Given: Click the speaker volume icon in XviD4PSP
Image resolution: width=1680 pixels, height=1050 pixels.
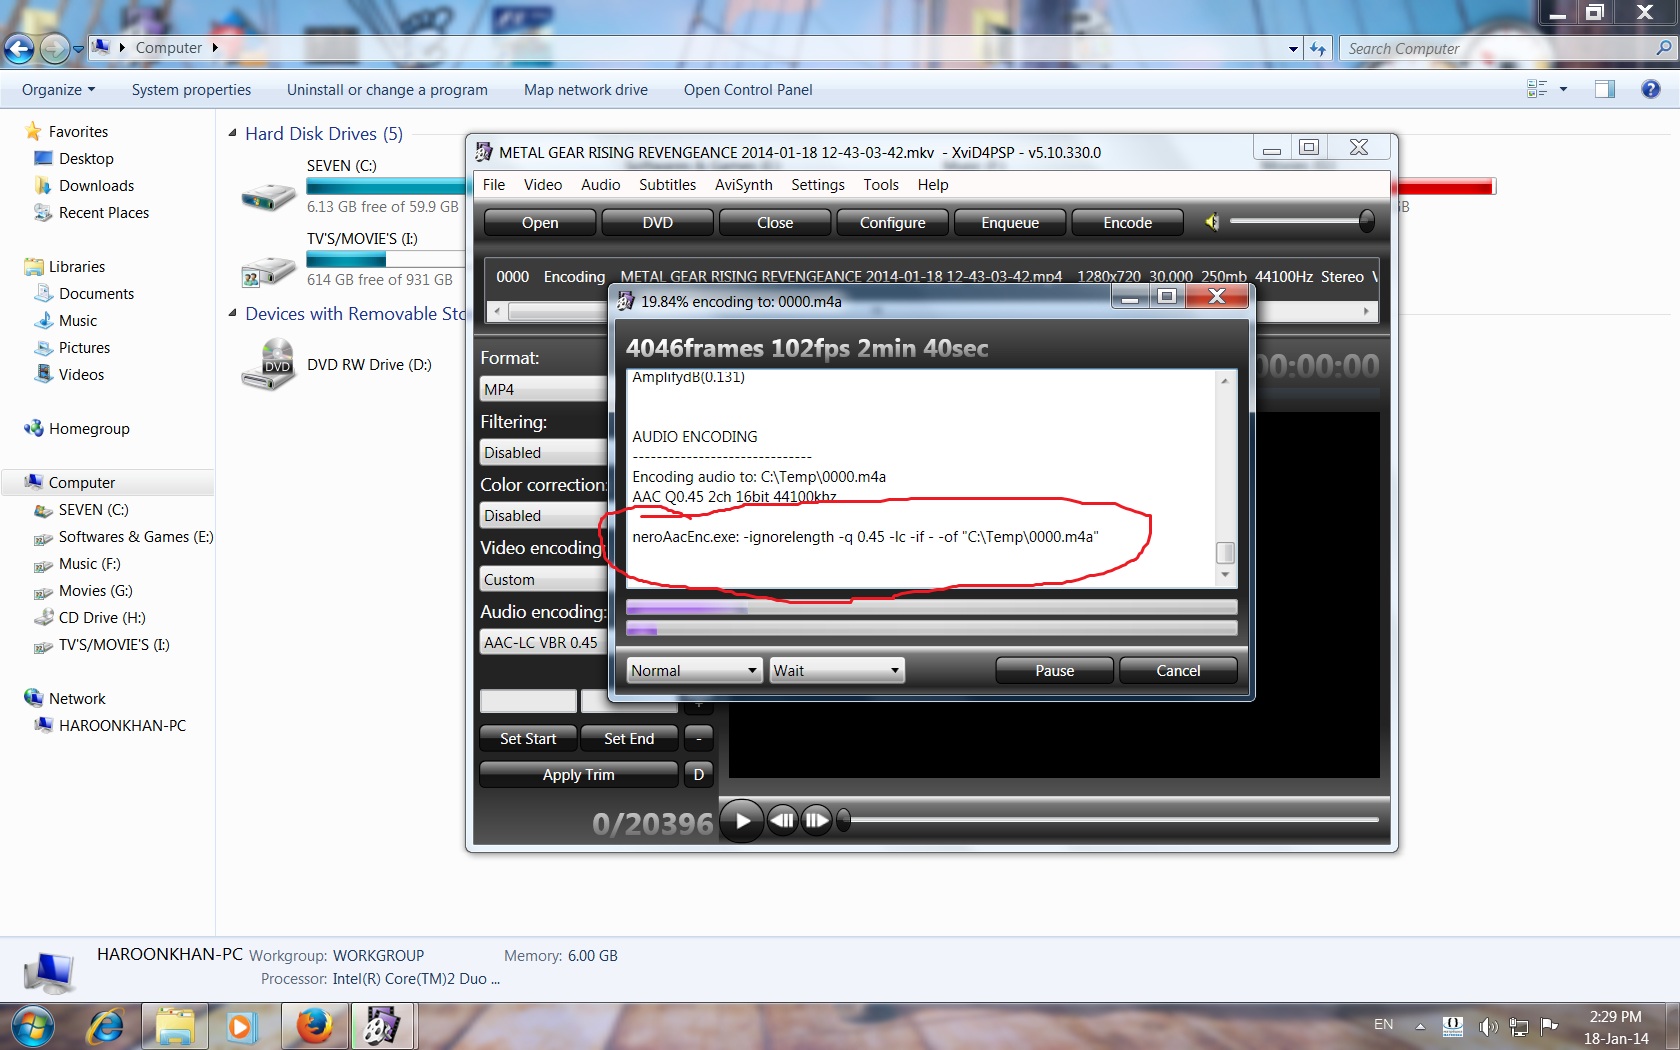Looking at the screenshot, I should click(1211, 222).
